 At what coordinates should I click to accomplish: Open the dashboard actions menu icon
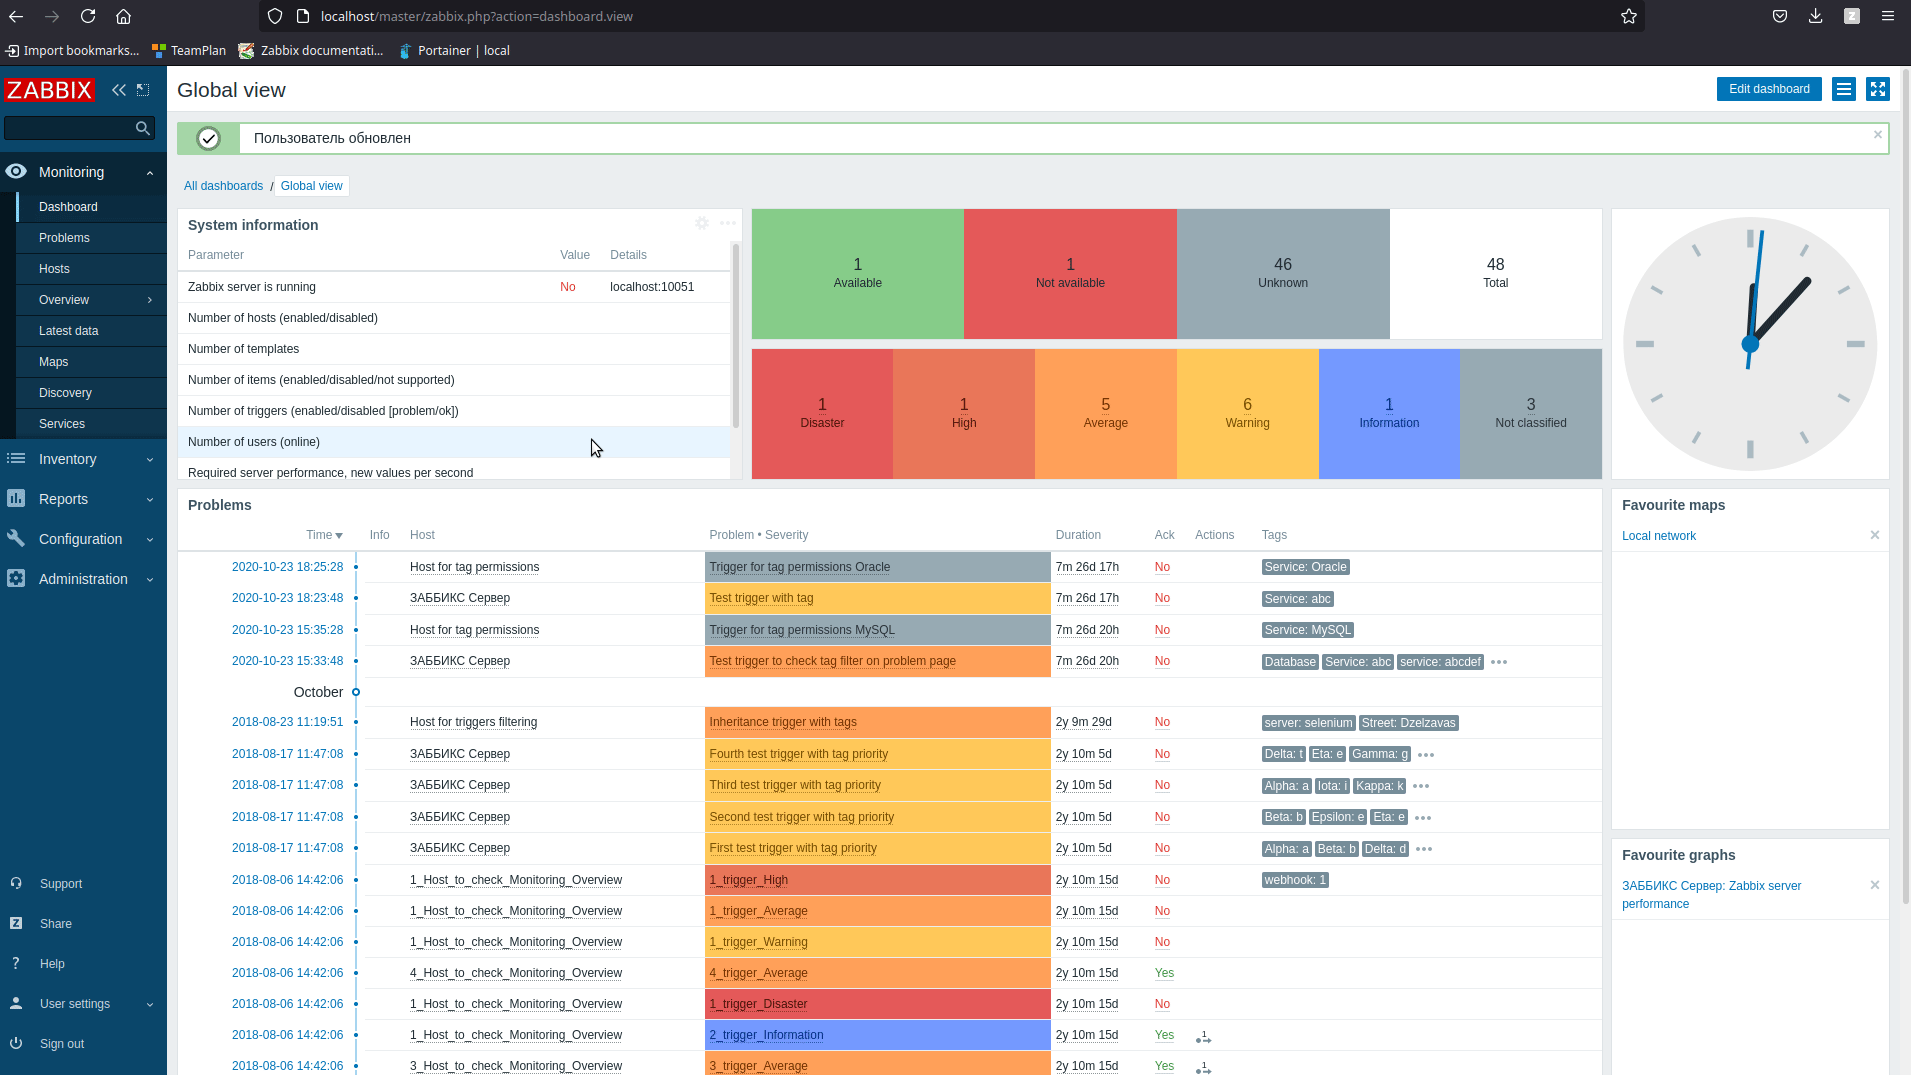(x=1843, y=89)
